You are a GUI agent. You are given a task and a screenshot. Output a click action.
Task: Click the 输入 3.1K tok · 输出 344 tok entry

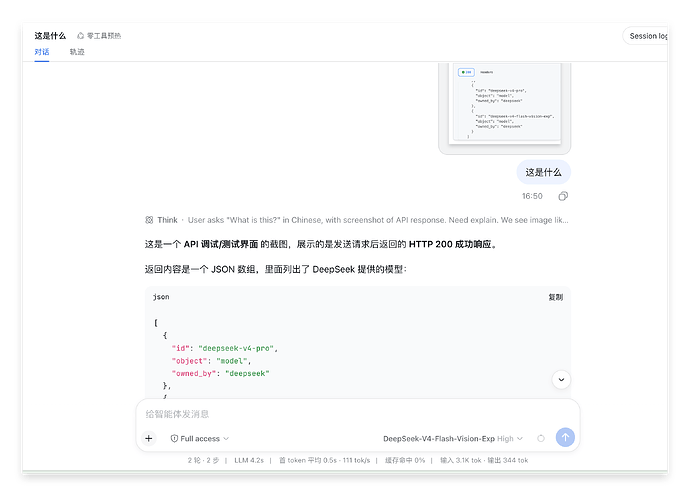(484, 460)
